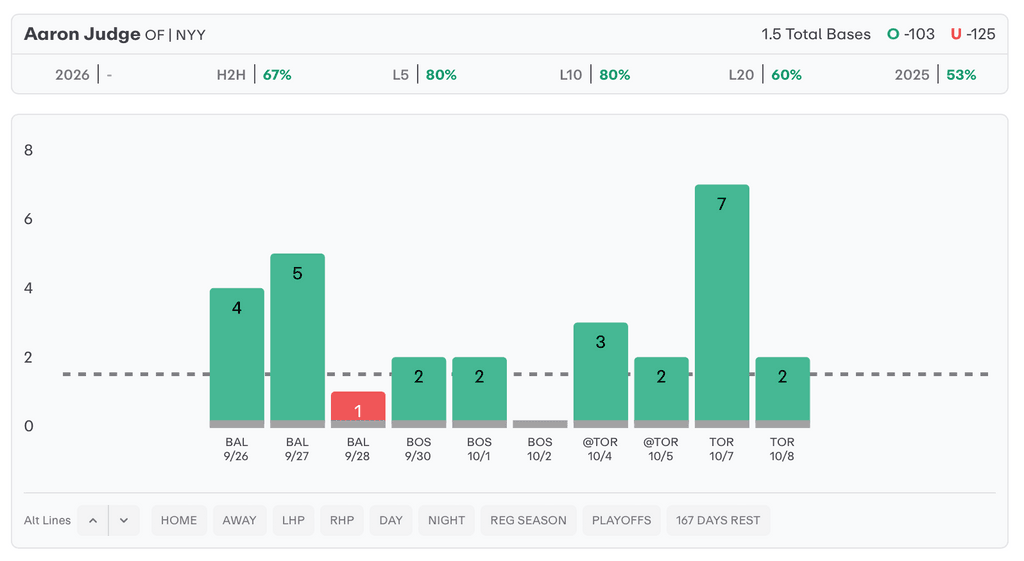Filter by LHP pitchers
The width and height of the screenshot is (1024, 561).
click(x=293, y=520)
